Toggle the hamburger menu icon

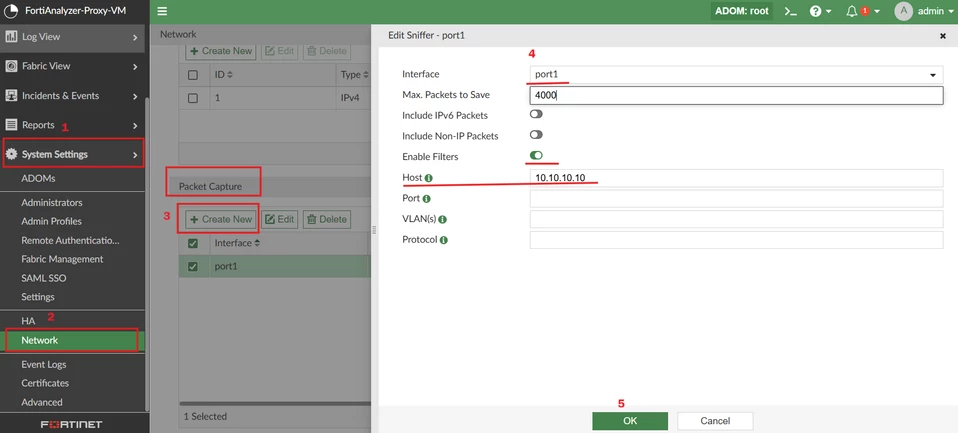click(163, 11)
